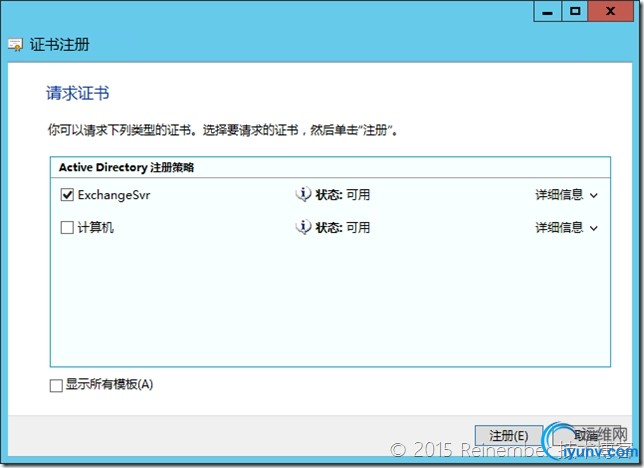Click the 注册(E) enroll button
The width and height of the screenshot is (644, 468).
click(x=508, y=436)
